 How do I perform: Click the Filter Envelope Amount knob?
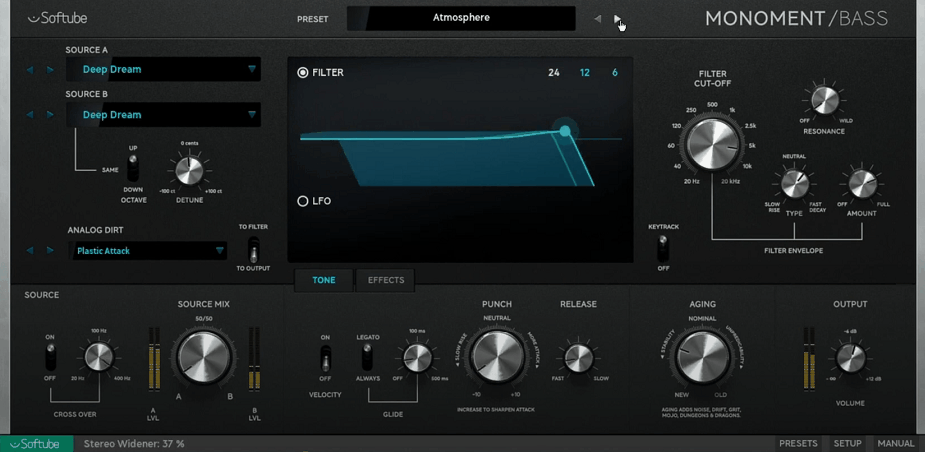(862, 184)
